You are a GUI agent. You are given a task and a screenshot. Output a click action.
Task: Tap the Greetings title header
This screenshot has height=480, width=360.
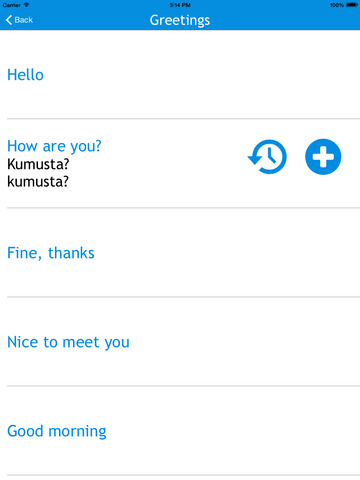(x=180, y=20)
